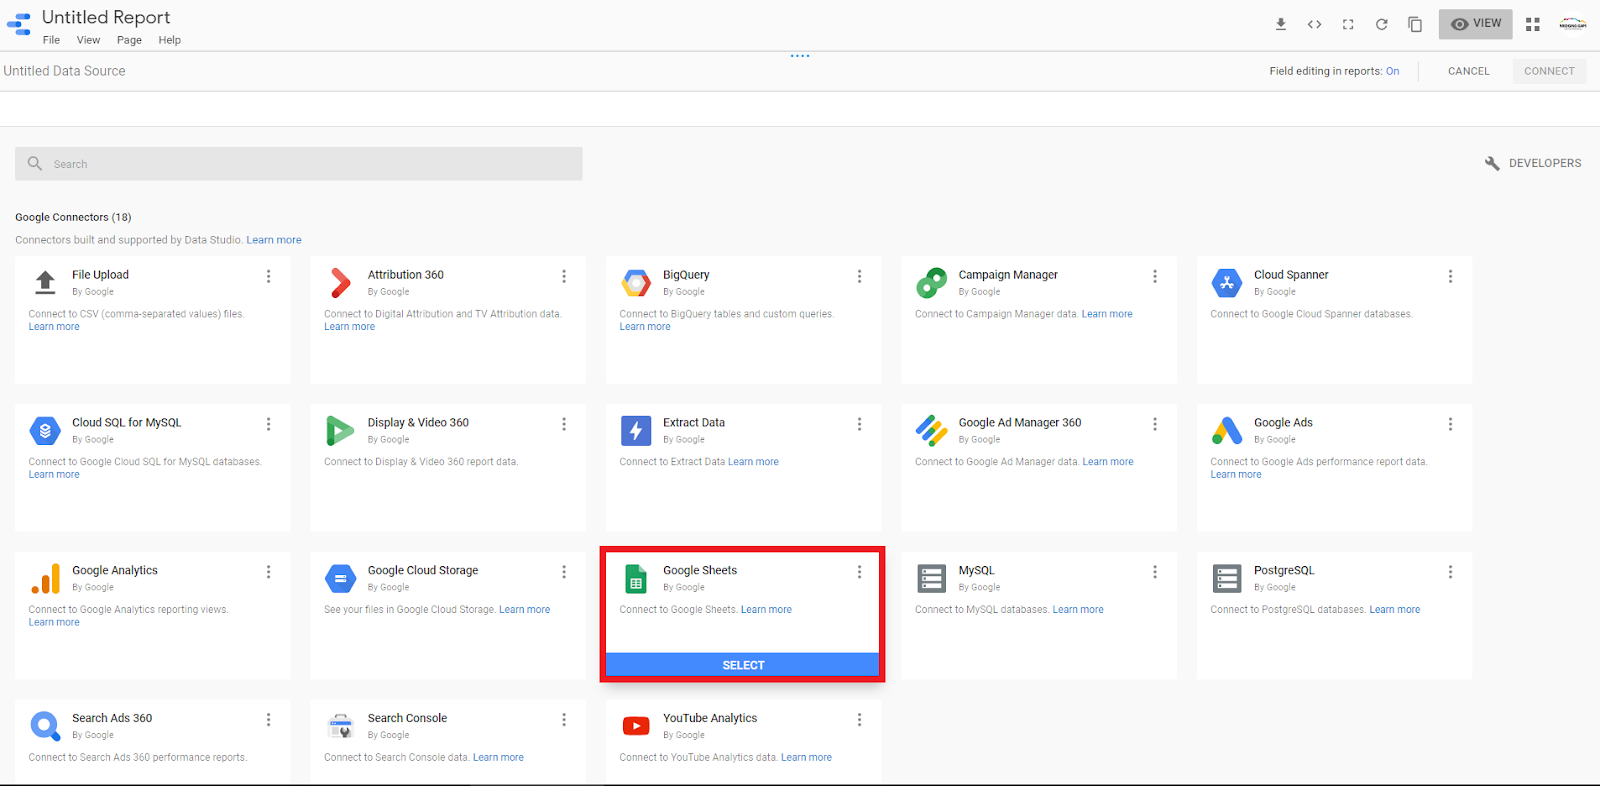Image resolution: width=1600 pixels, height=786 pixels.
Task: Open Extract Data card's three-dot menu
Action: (x=859, y=424)
